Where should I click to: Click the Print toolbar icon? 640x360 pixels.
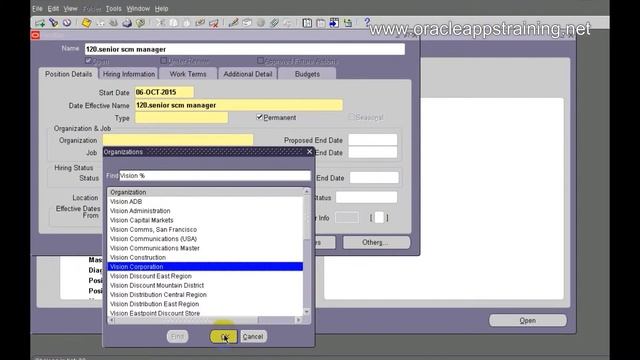pyautogui.click(x=127, y=23)
